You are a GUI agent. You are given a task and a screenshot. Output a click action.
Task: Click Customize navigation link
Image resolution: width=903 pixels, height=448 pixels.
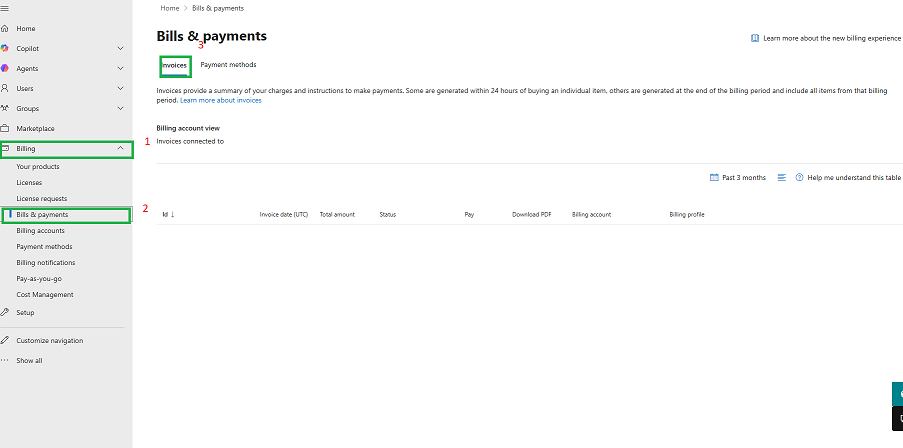(x=50, y=340)
